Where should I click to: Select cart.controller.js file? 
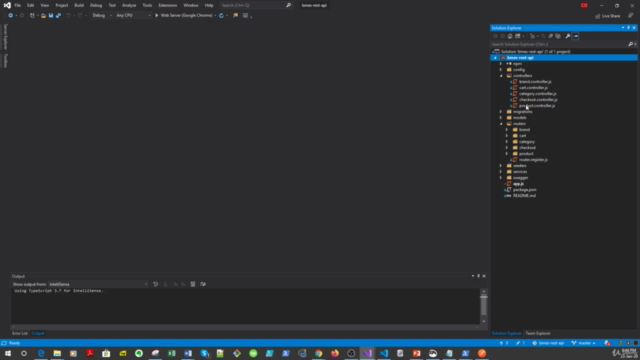point(533,88)
